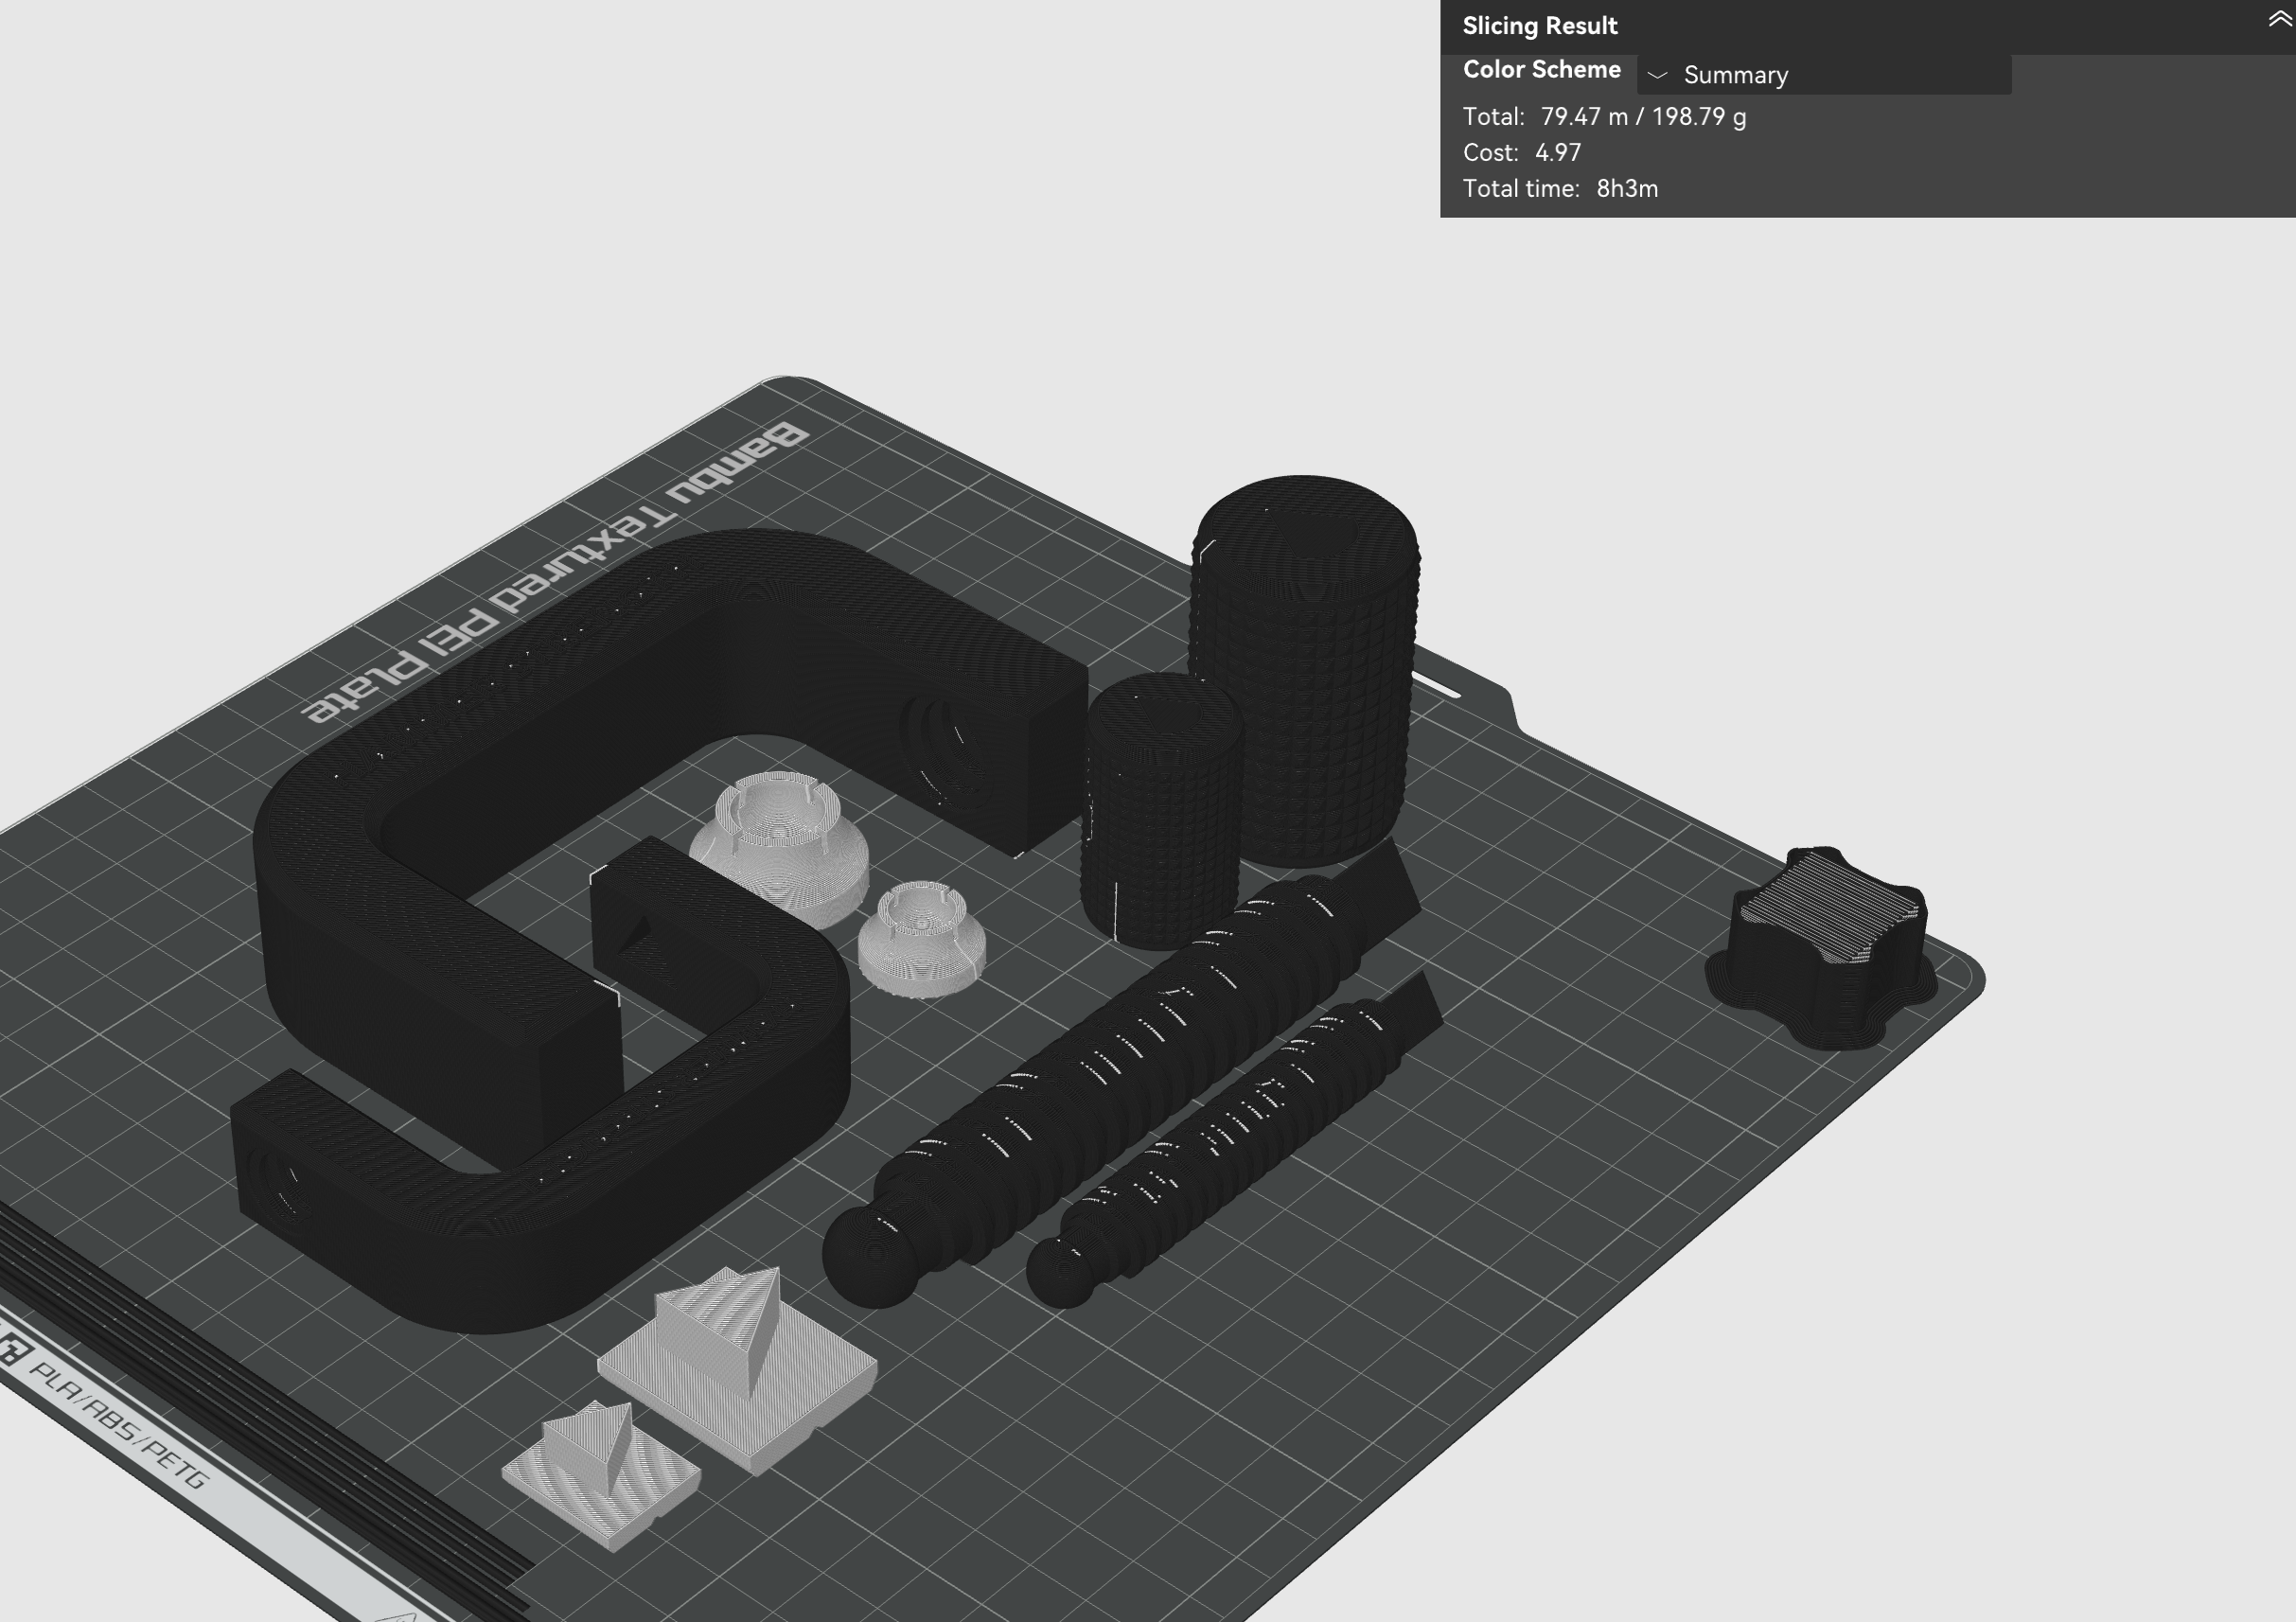Select the larger gray square base part

(x=740, y=1370)
